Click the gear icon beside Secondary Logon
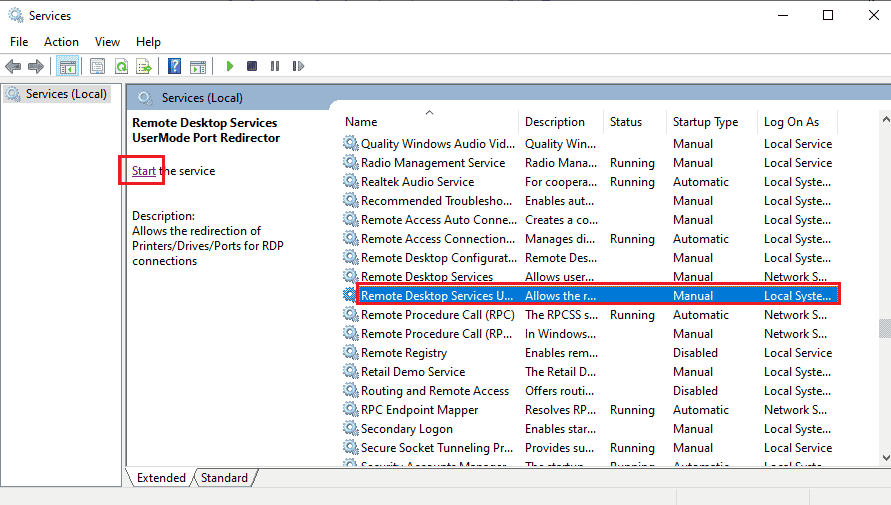The image size is (891, 505). coord(351,428)
